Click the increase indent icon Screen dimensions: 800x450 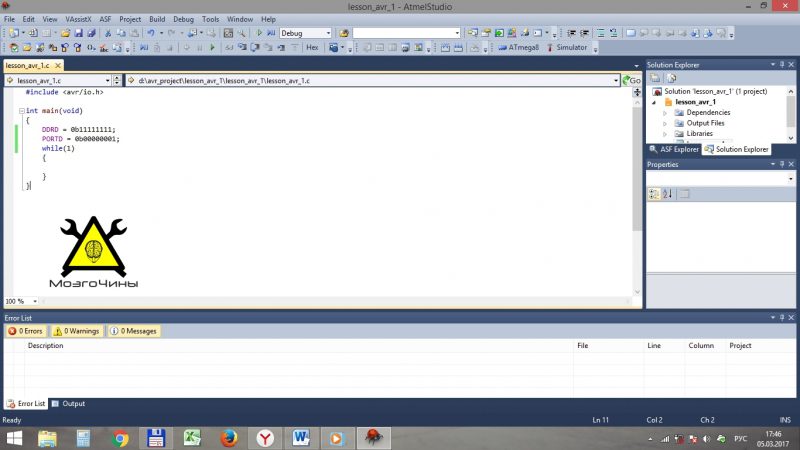(x=584, y=33)
